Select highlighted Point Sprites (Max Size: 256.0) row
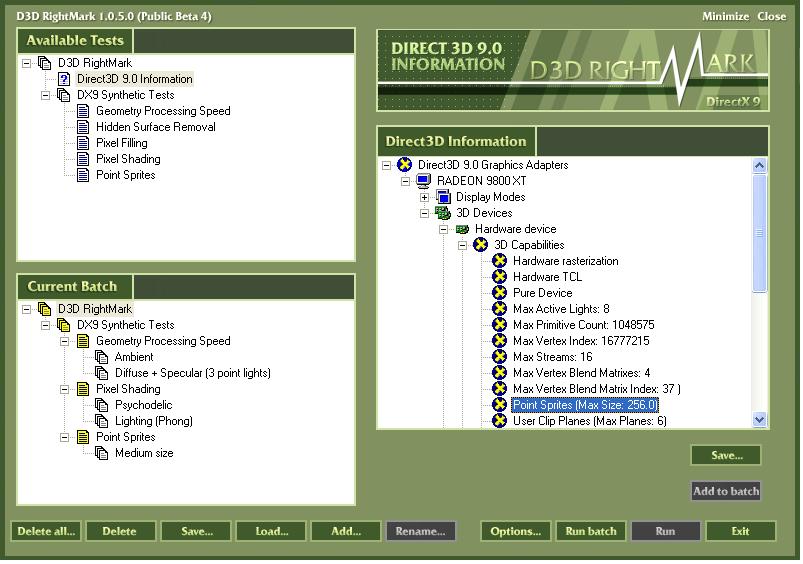 (x=585, y=405)
